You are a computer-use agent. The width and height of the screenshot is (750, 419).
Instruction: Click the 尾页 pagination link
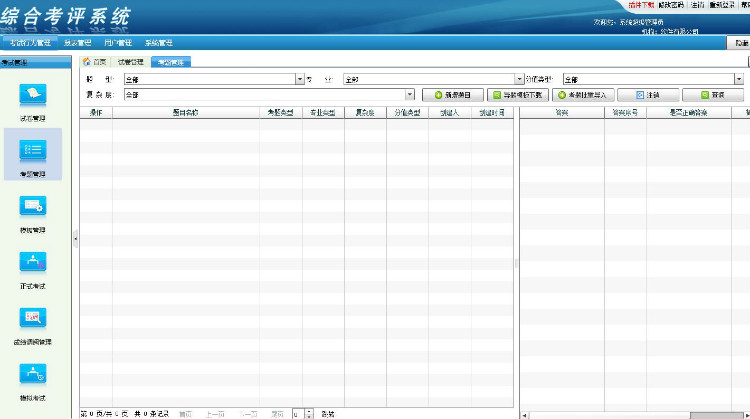point(277,414)
